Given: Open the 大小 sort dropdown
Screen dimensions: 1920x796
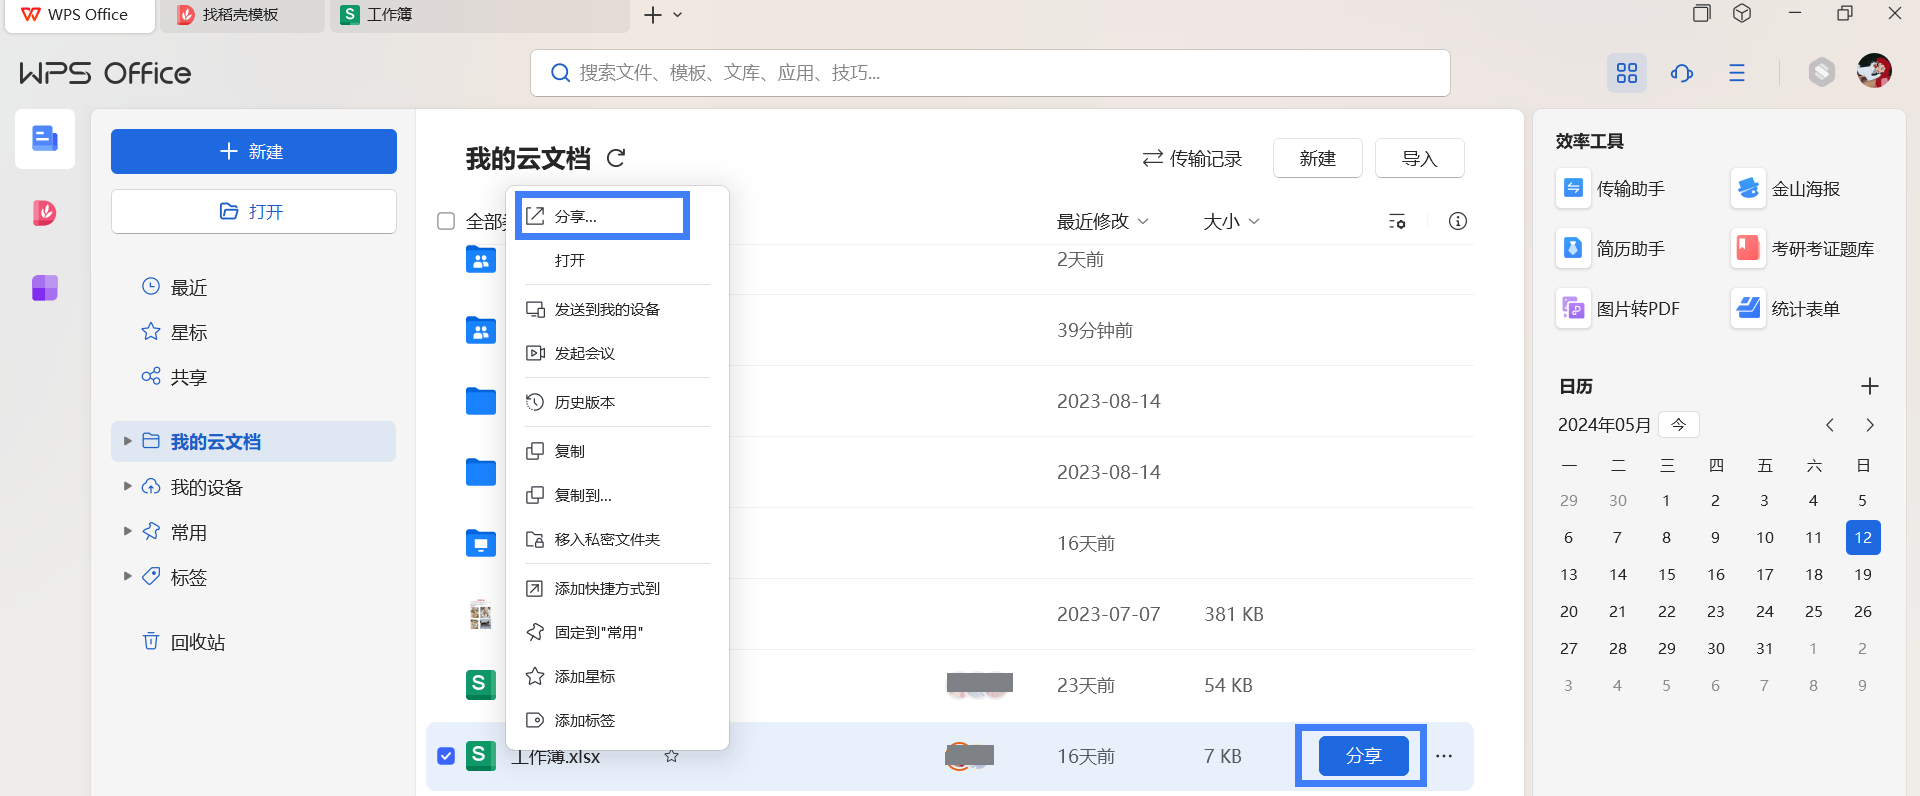Looking at the screenshot, I should point(1230,221).
